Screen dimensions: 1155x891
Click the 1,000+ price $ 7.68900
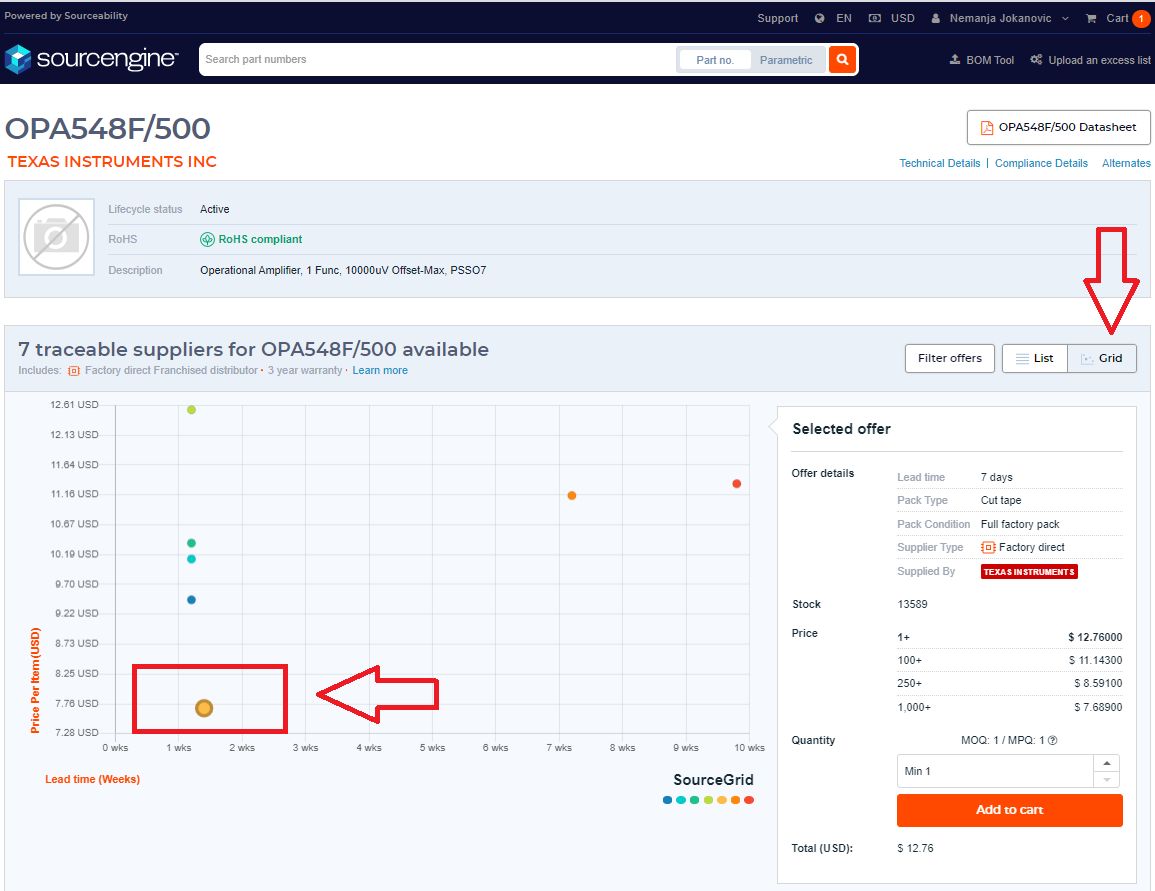(x=1098, y=707)
